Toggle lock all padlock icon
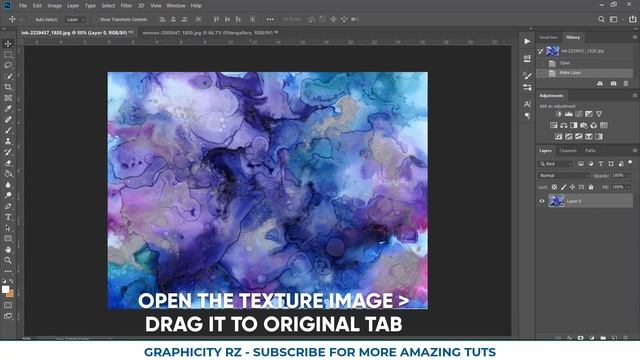The image size is (640, 360). [591, 187]
